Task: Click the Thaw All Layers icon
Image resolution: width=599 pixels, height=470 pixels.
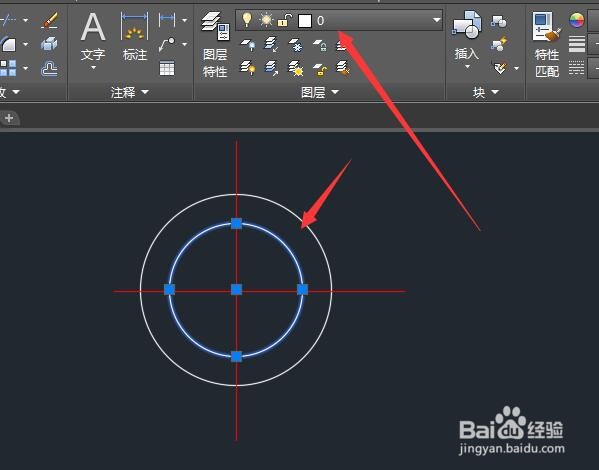Action: point(296,69)
